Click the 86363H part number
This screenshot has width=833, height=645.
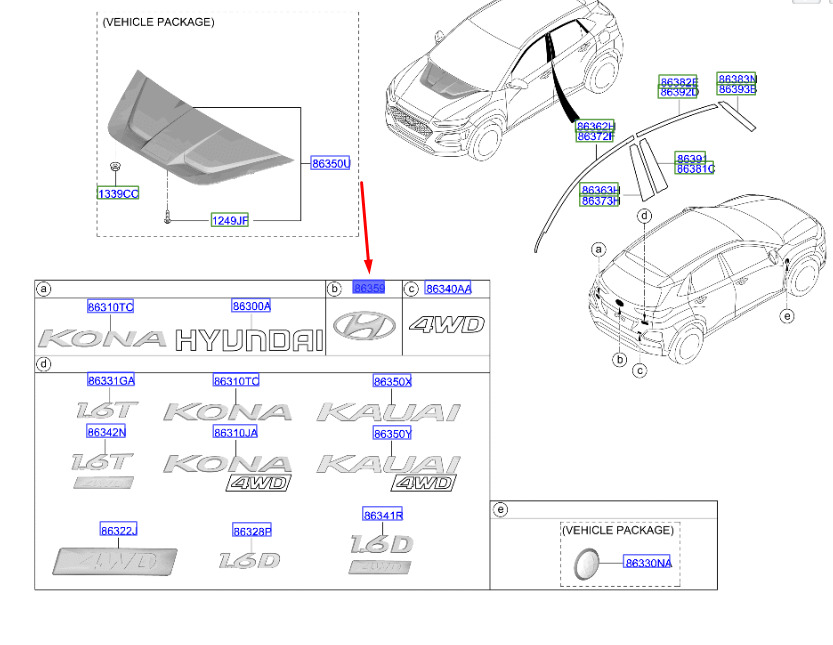point(599,190)
